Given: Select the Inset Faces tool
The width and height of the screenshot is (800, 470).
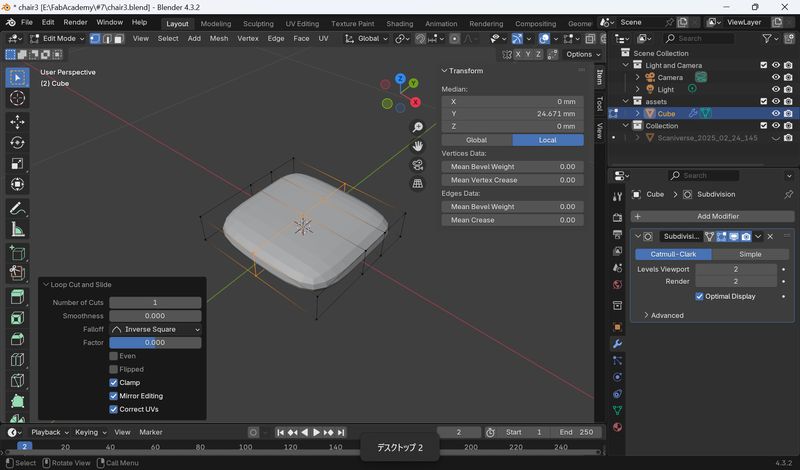Looking at the screenshot, I should point(17,318).
